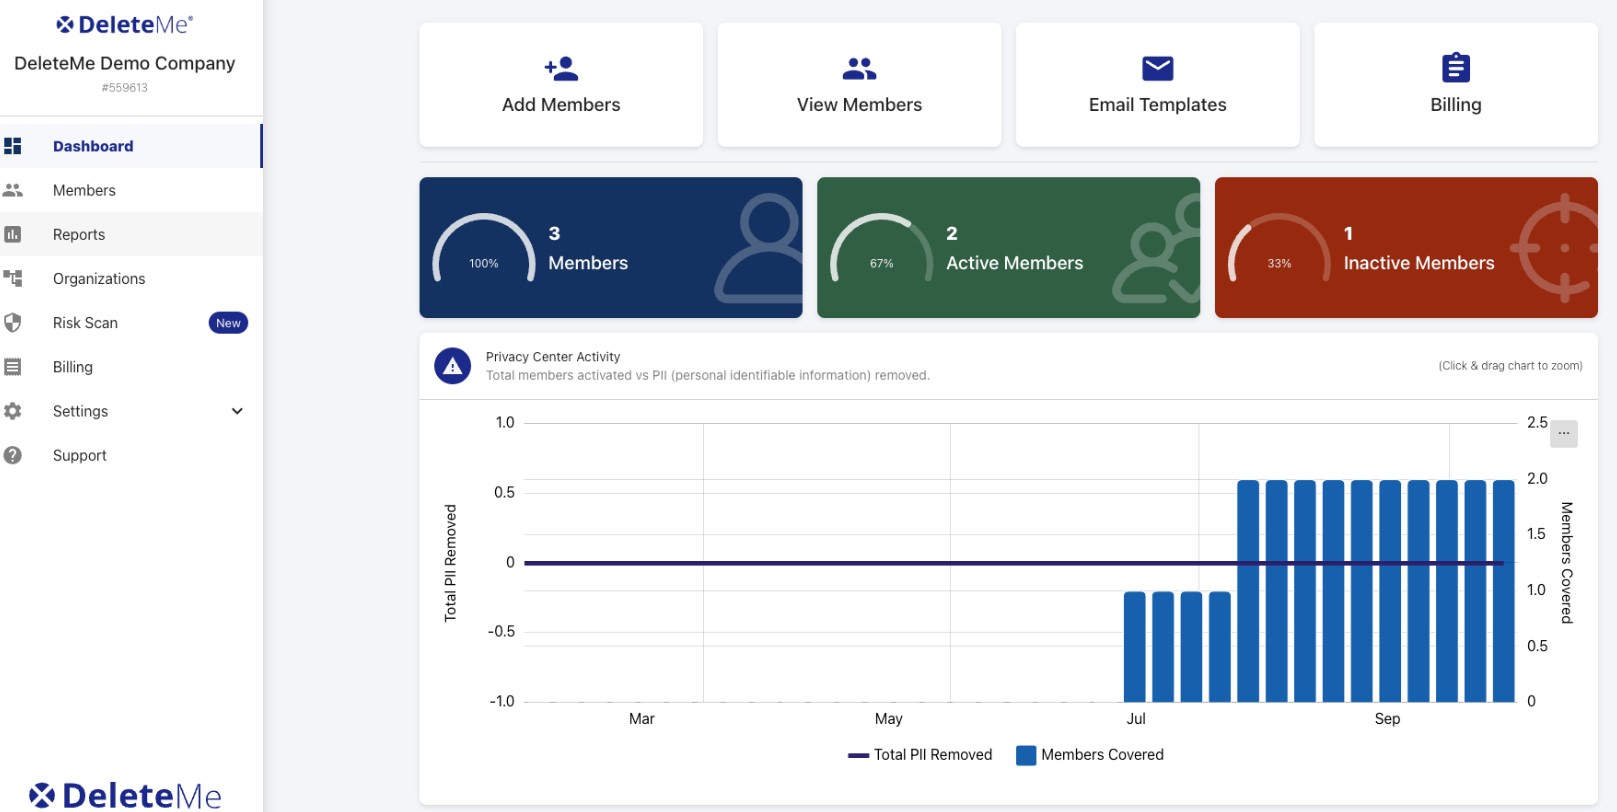The width and height of the screenshot is (1617, 812).
Task: Open the chart options ellipsis menu
Action: (x=1563, y=434)
